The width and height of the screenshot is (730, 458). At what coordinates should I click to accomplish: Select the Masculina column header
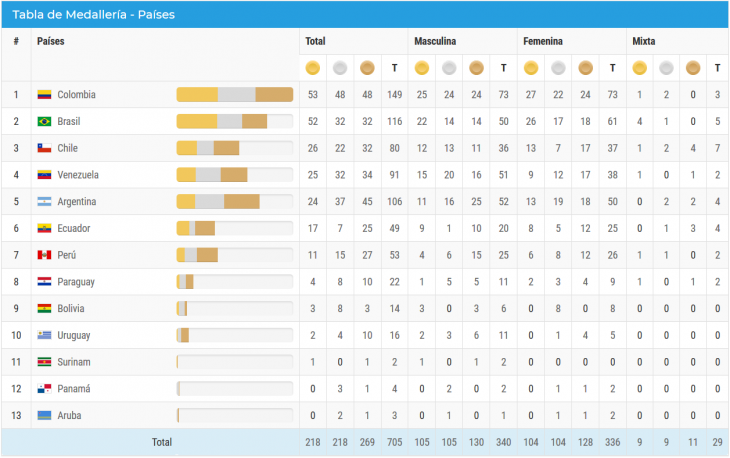coord(435,41)
